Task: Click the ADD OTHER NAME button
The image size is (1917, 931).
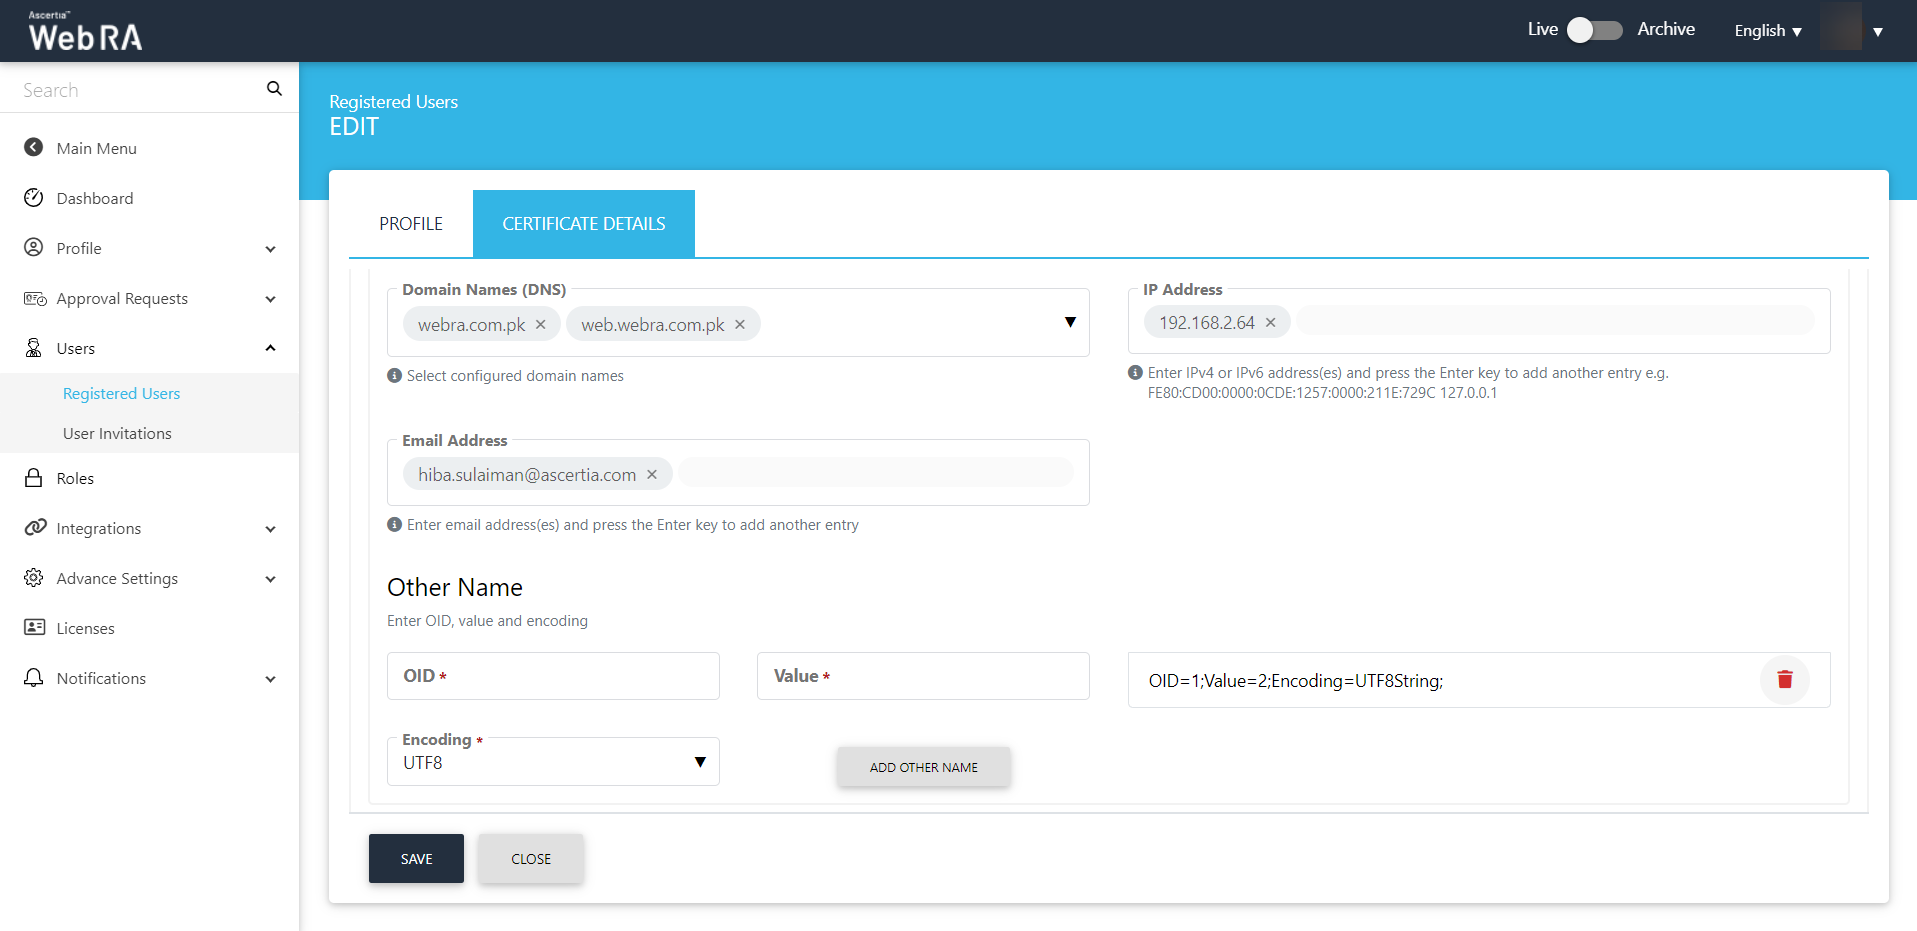Action: coord(923,767)
